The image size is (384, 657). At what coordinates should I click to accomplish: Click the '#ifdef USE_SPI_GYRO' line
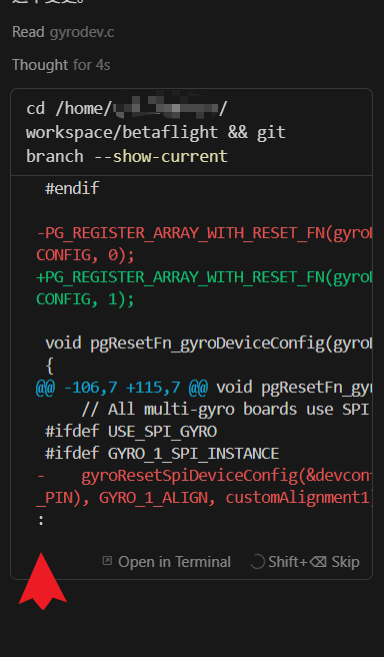tap(131, 432)
